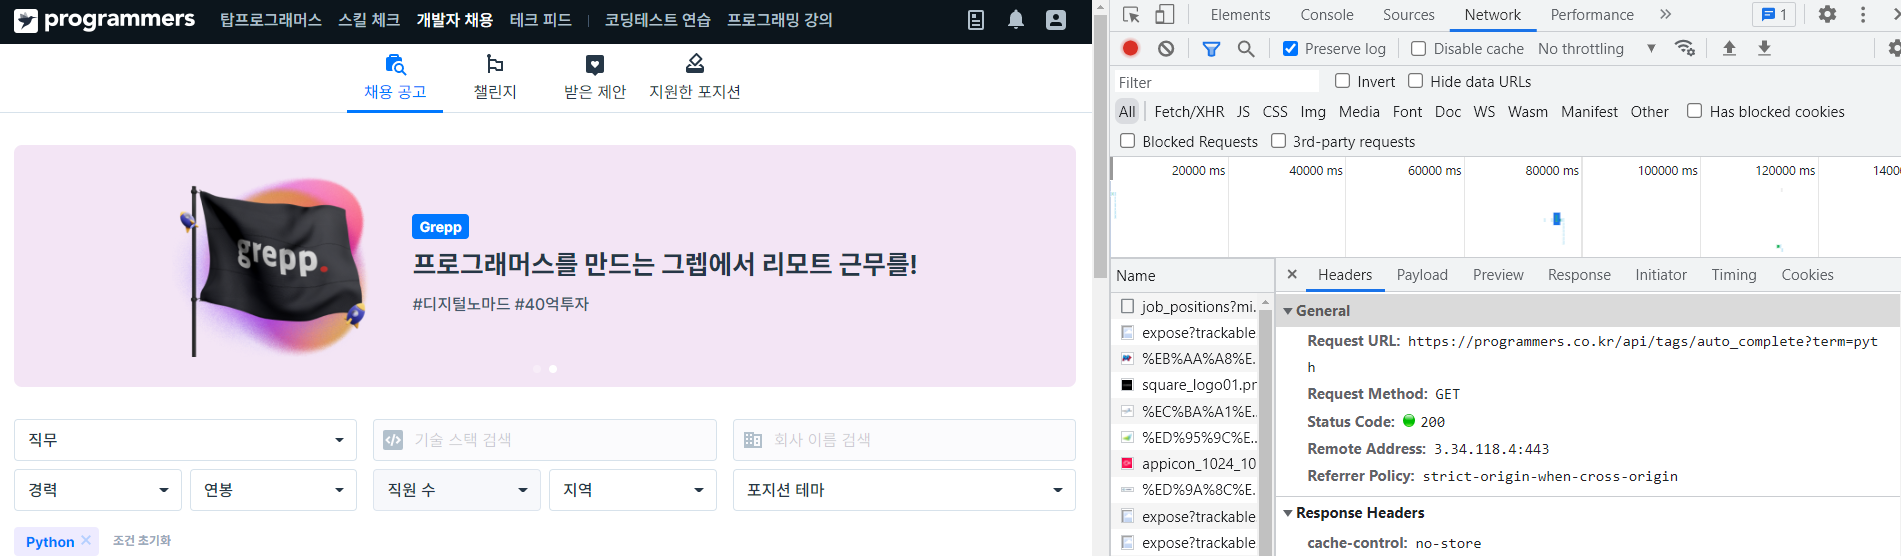
Task: Open the Payload tab
Action: (x=1422, y=275)
